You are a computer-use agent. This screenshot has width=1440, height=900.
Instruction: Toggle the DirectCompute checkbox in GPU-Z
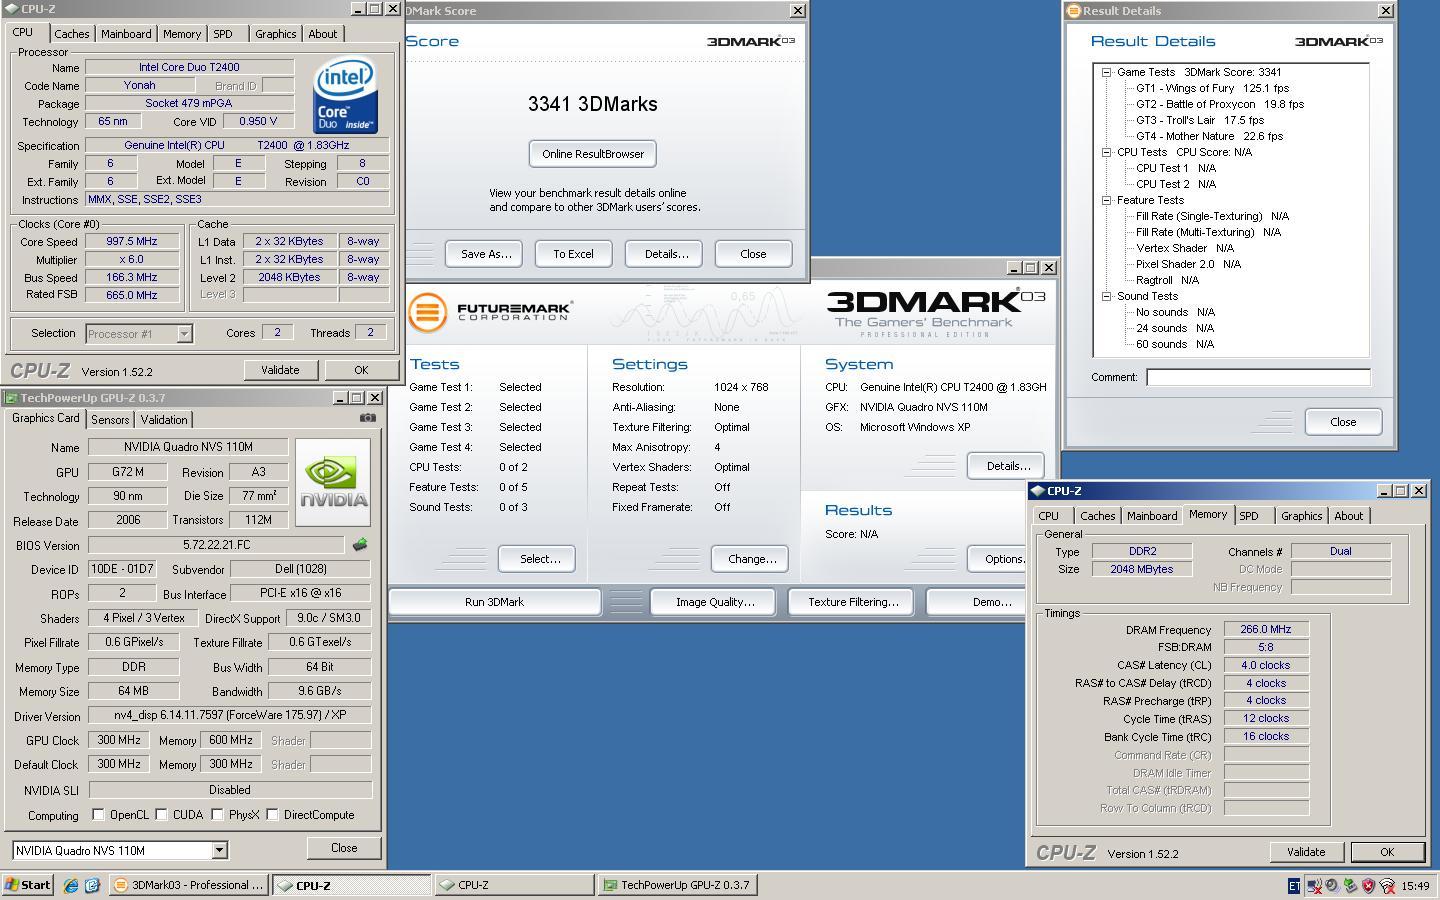coord(272,815)
